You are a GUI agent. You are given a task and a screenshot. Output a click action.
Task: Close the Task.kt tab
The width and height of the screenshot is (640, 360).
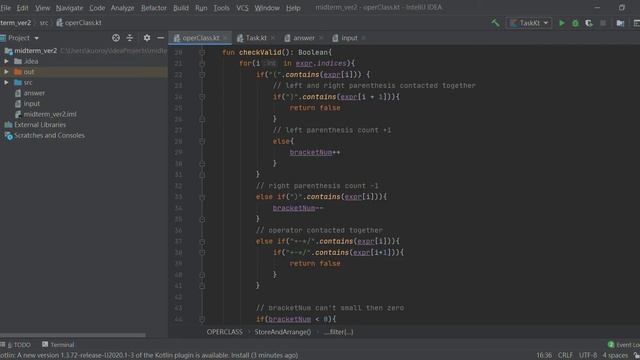click(273, 38)
